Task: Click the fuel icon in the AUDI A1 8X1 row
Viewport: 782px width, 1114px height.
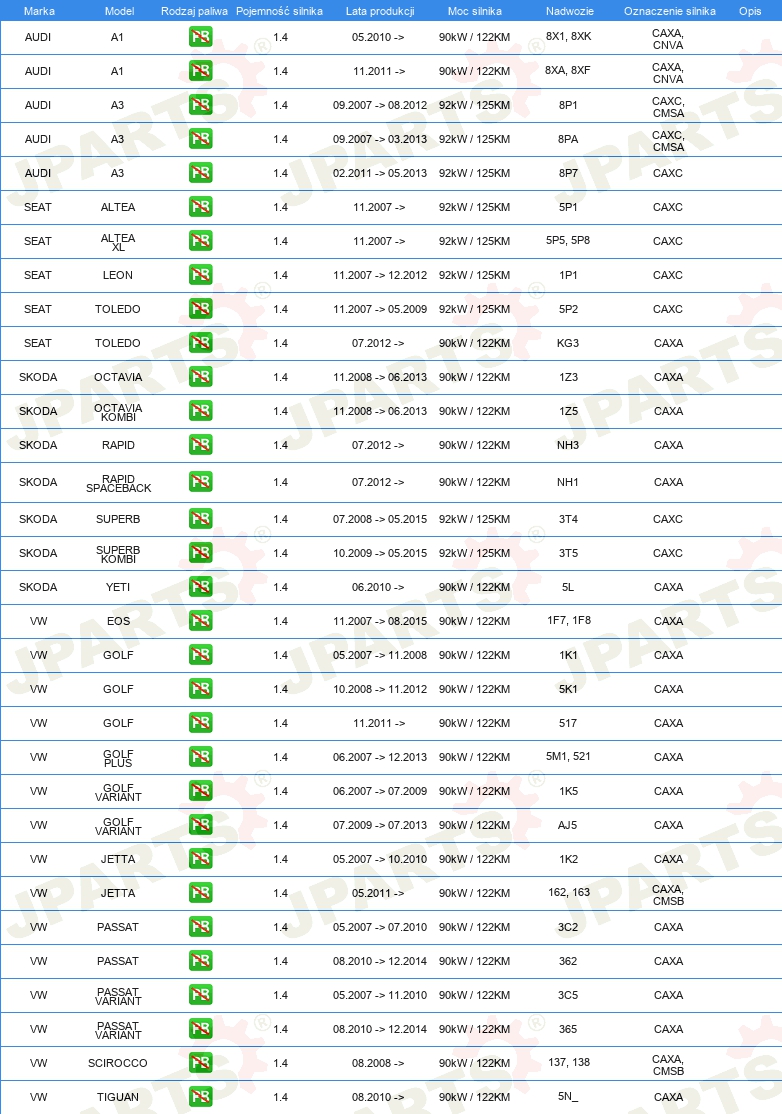Action: pos(200,36)
